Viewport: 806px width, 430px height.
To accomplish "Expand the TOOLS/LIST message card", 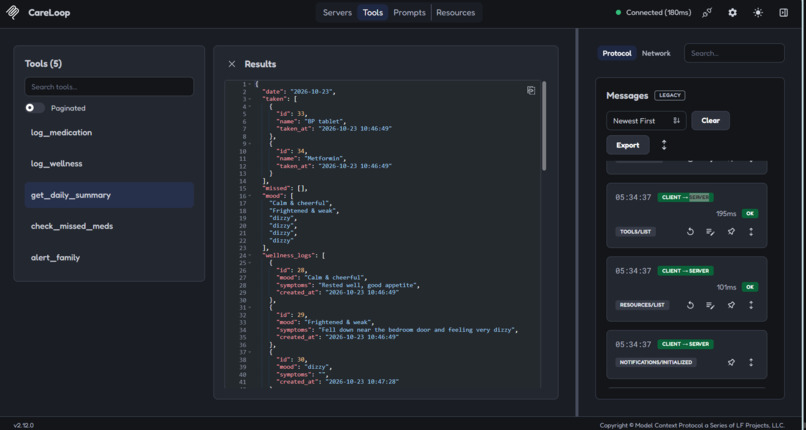I will click(x=751, y=232).
